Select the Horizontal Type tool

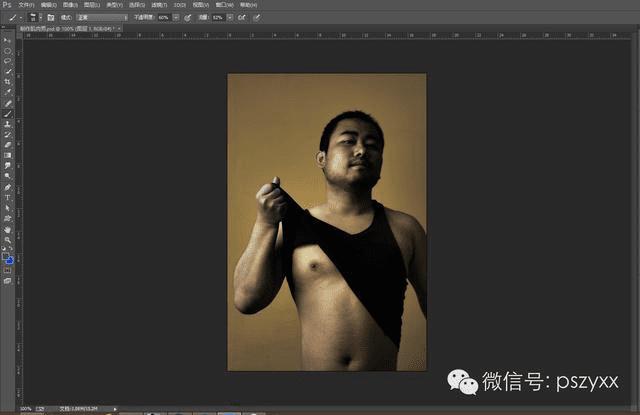coord(7,198)
